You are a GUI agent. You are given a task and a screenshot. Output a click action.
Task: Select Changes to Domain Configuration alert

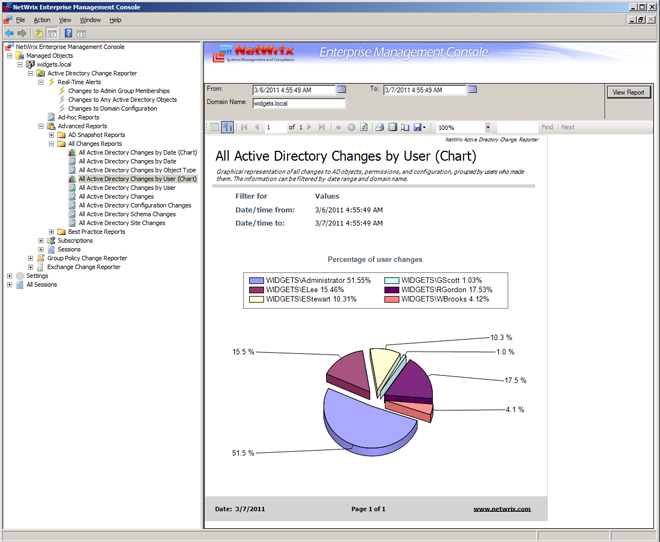pyautogui.click(x=112, y=109)
